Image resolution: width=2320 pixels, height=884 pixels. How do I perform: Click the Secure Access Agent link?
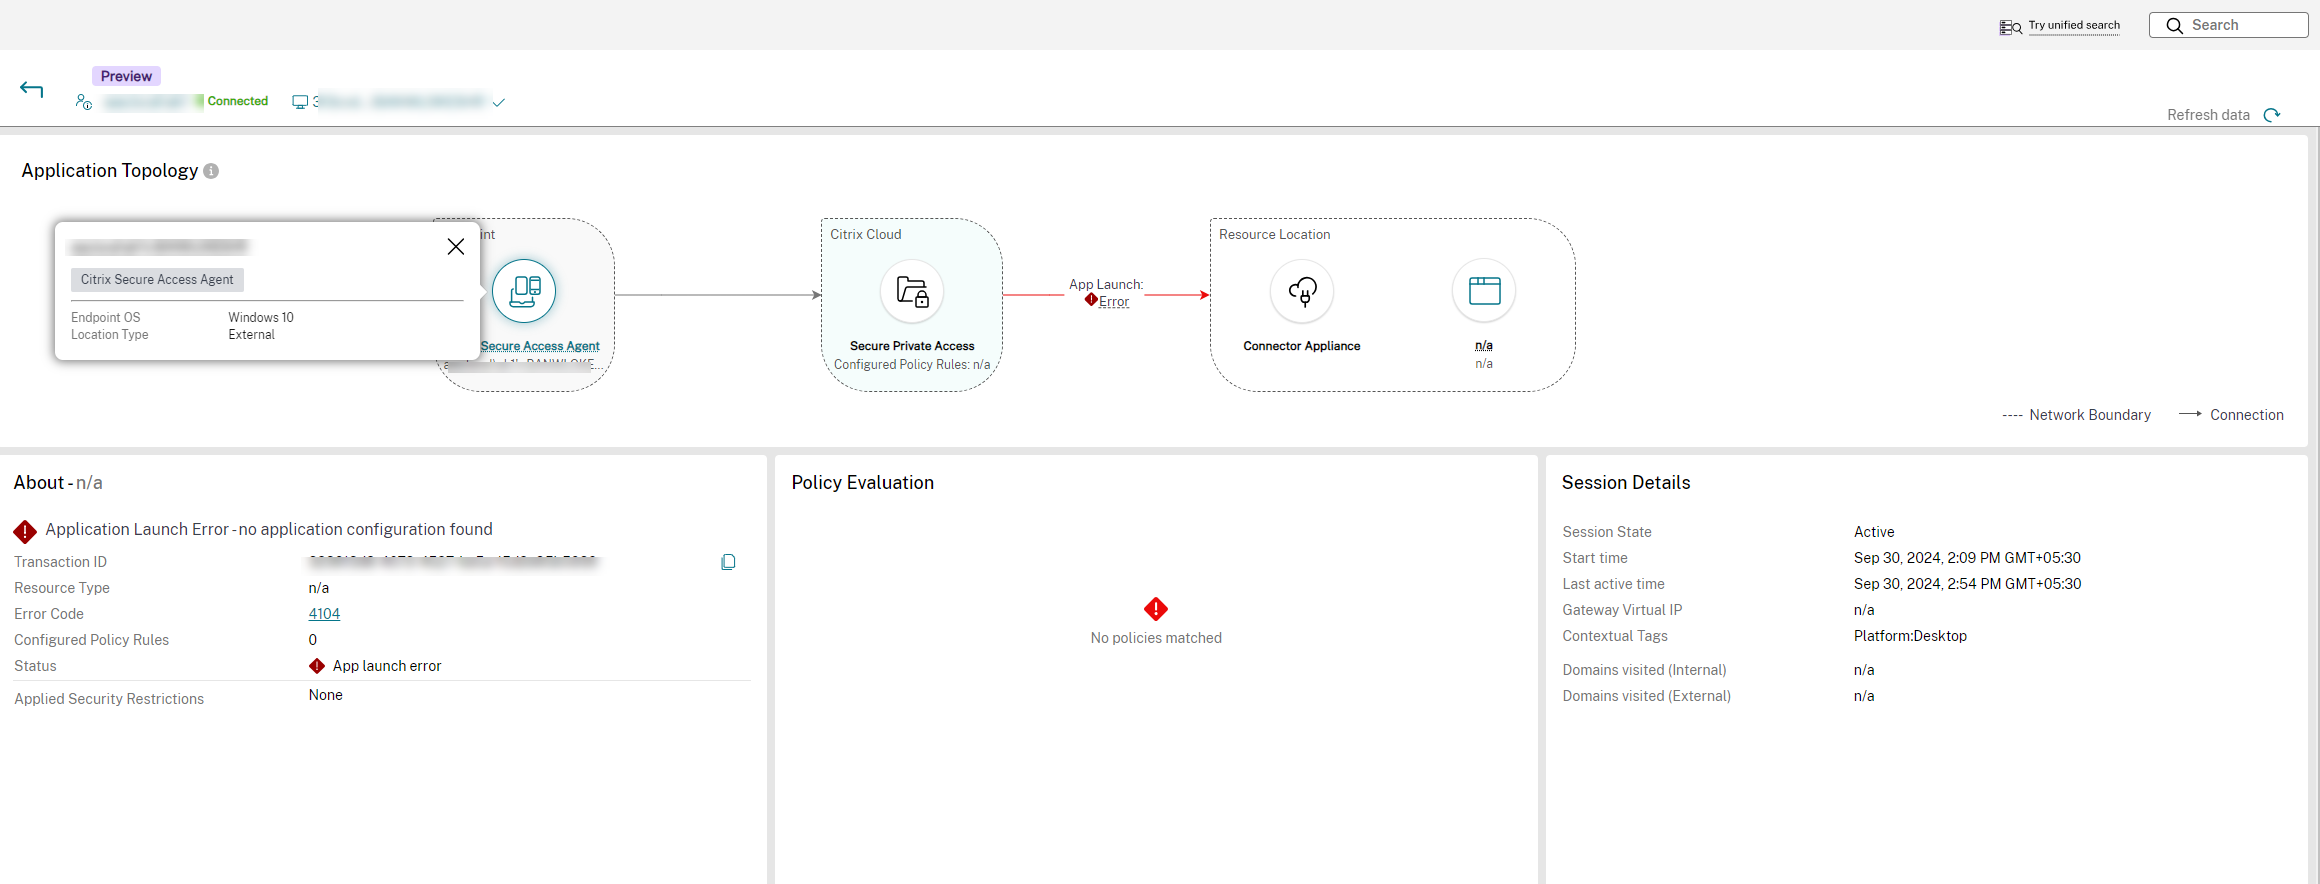coord(540,346)
